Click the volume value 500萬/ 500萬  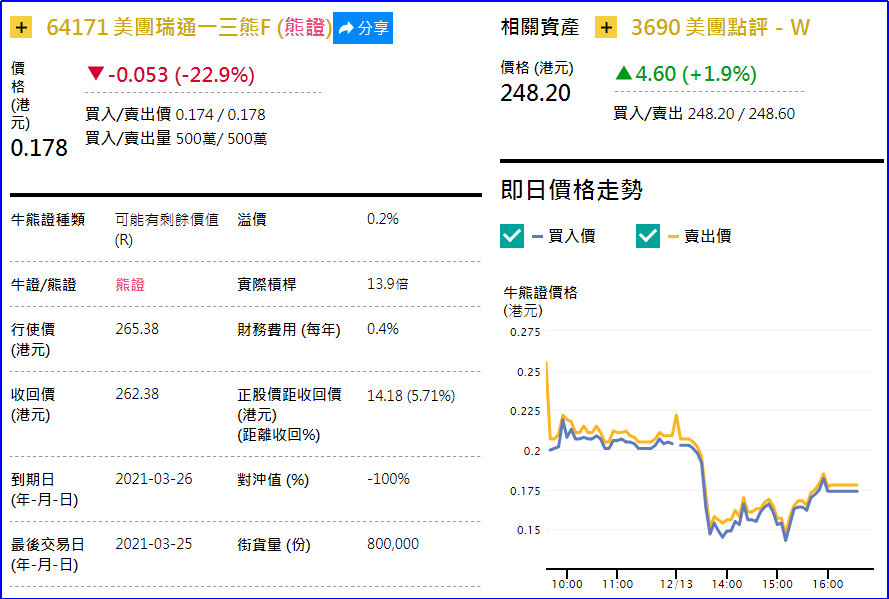tap(221, 138)
